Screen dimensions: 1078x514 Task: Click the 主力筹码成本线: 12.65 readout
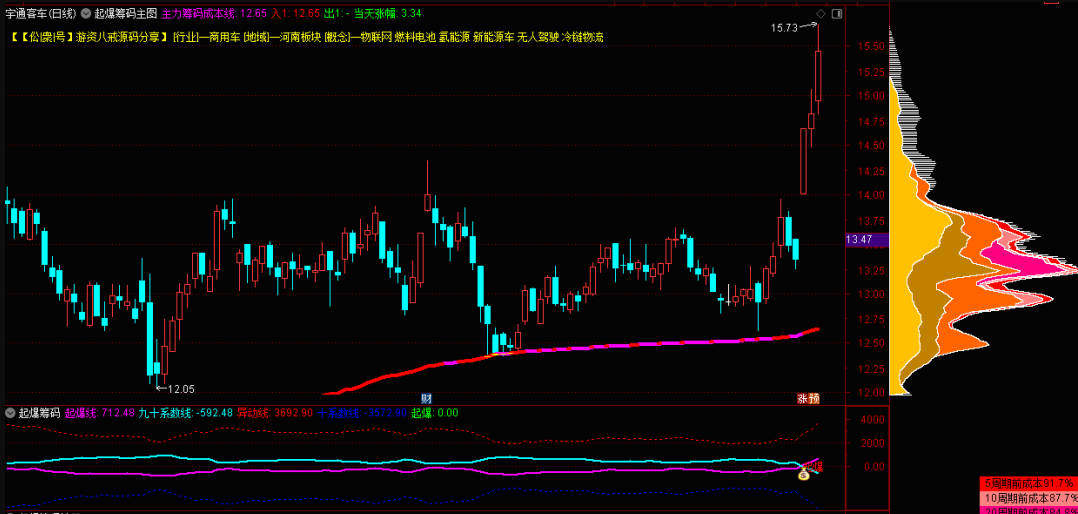pos(213,13)
